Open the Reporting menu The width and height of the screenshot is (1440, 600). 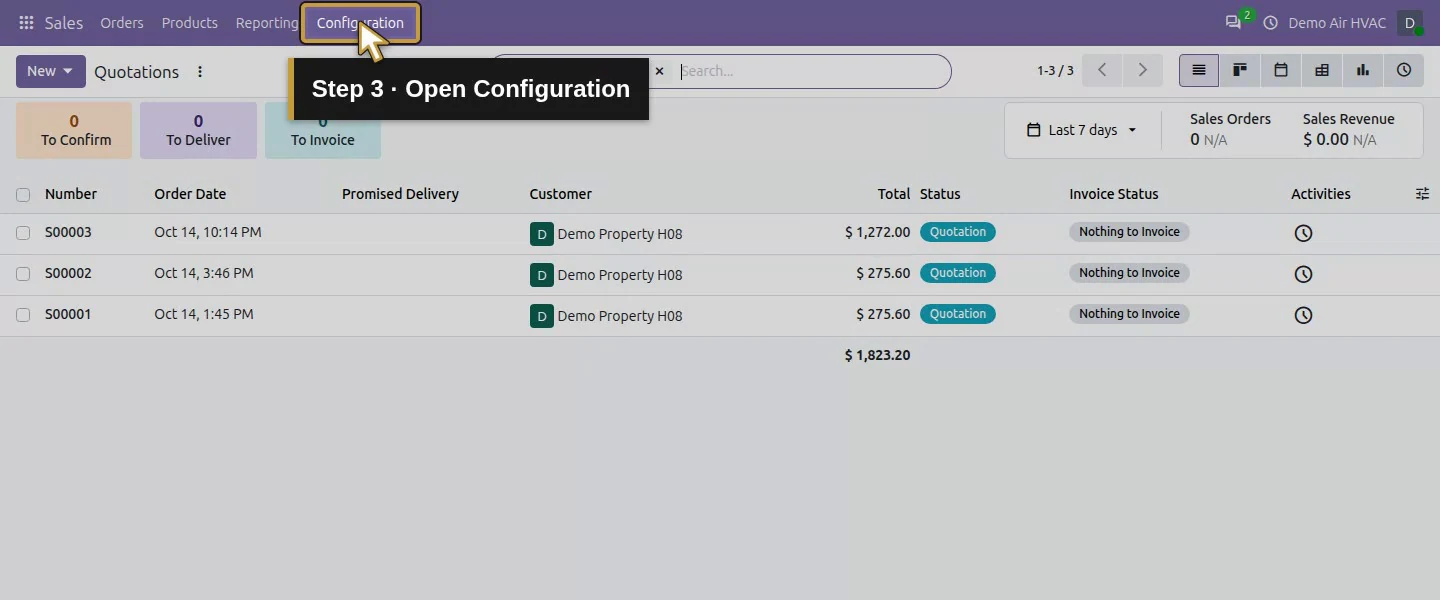tap(267, 23)
